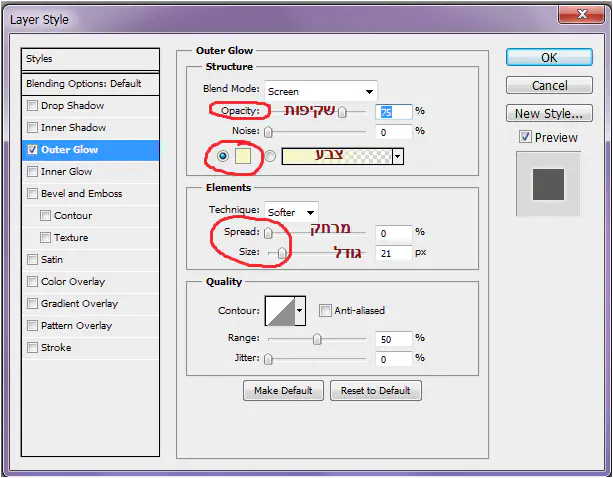Image resolution: width=613 pixels, height=478 pixels.
Task: Click the Size value input field
Action: coord(394,254)
